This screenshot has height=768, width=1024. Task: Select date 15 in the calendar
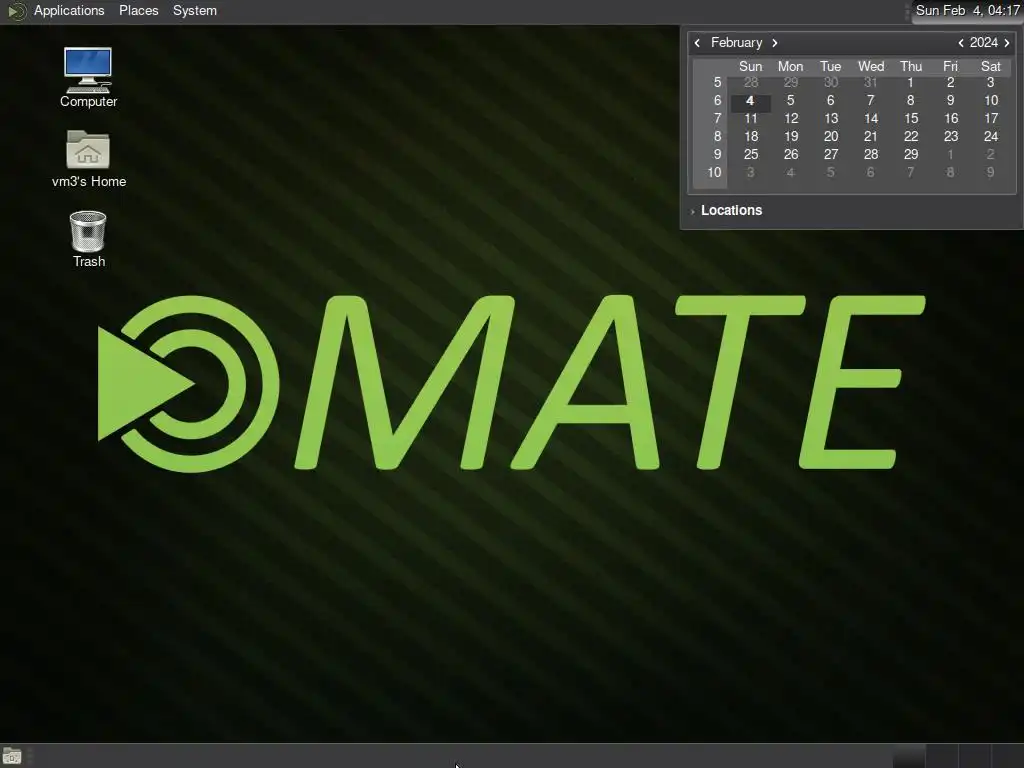point(911,118)
